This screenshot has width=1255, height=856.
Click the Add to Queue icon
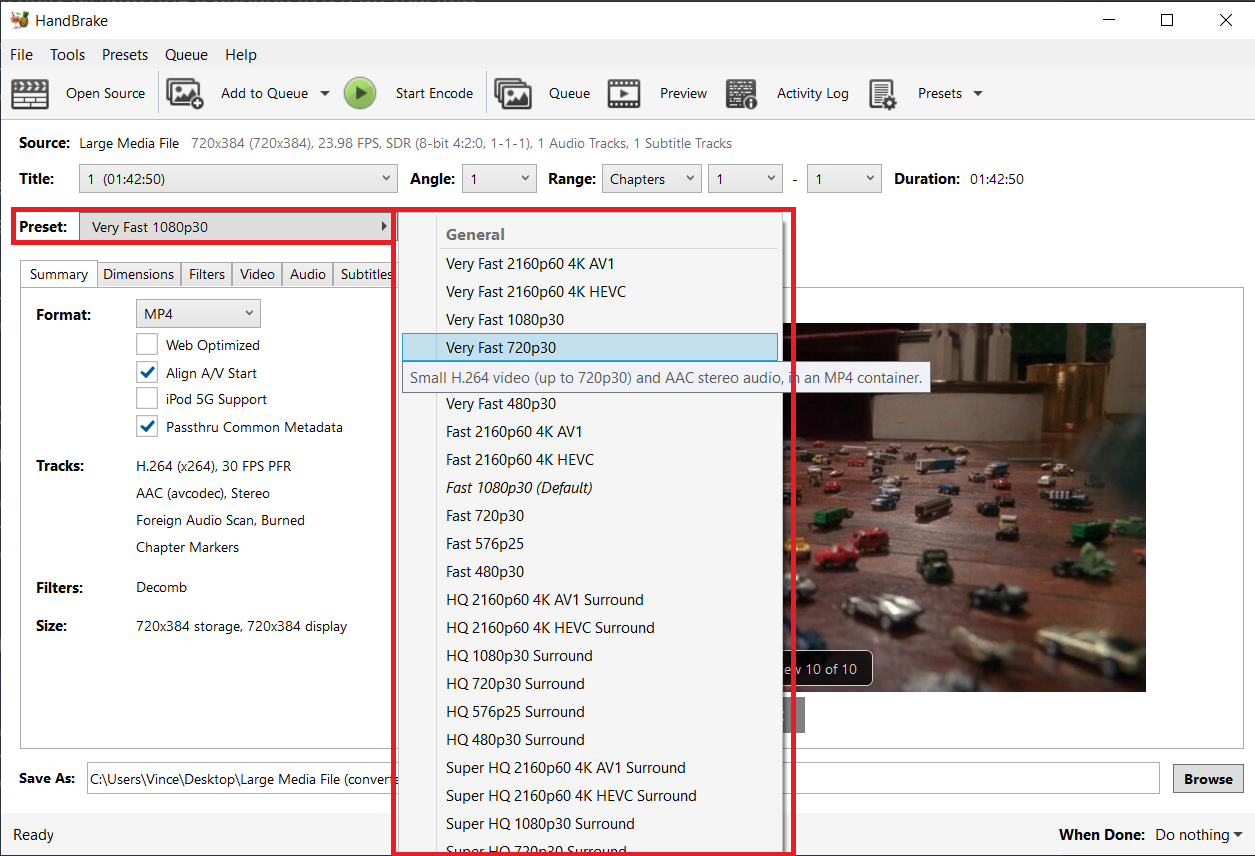[185, 93]
